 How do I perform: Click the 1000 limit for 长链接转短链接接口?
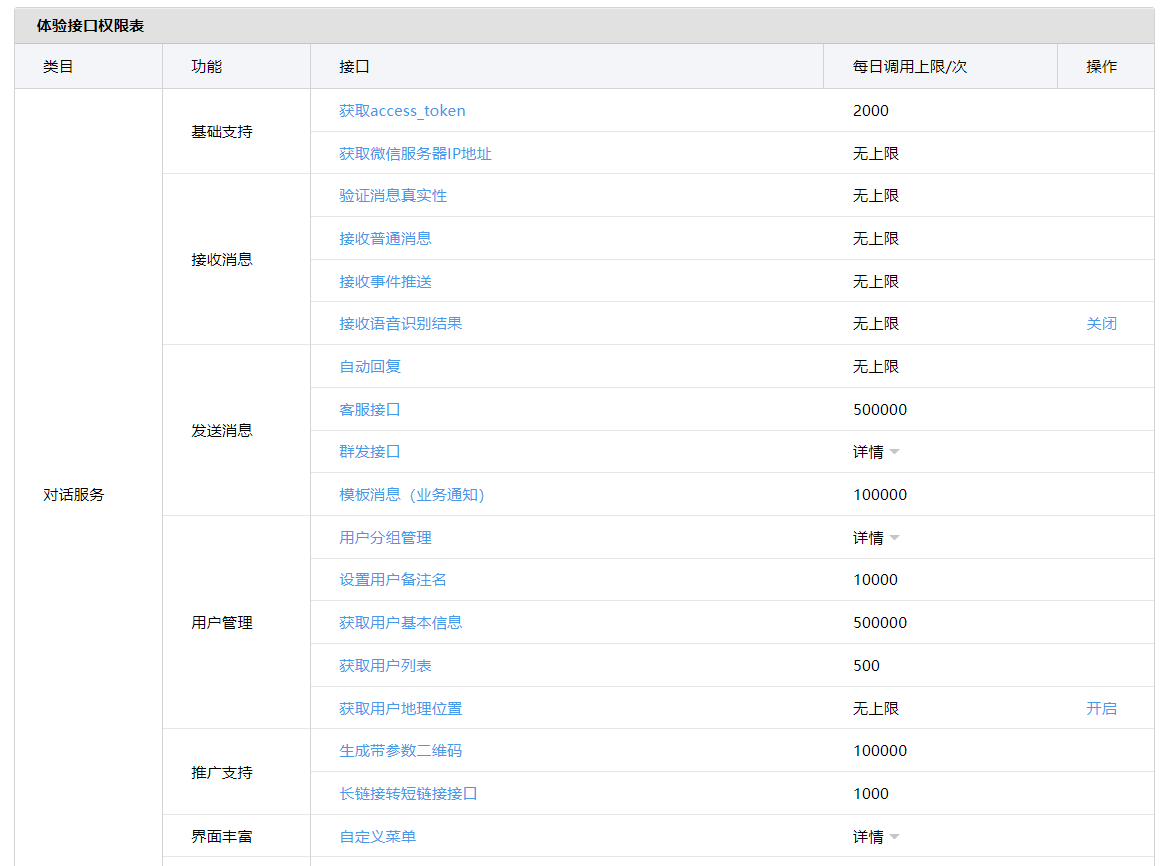[x=871, y=794]
